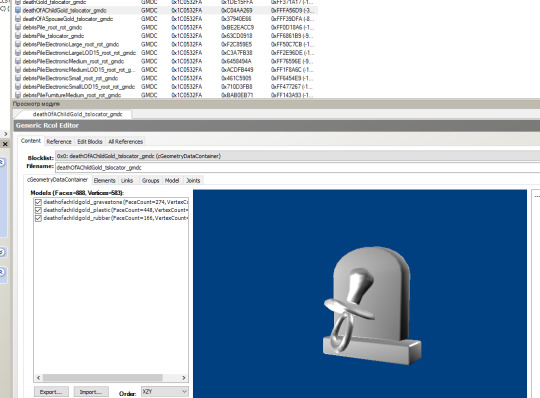Viewport: 540px width, 398px height.
Task: Select the deathOfAChildGold_tslocator_gmdc document tab
Action: [x=77, y=114]
